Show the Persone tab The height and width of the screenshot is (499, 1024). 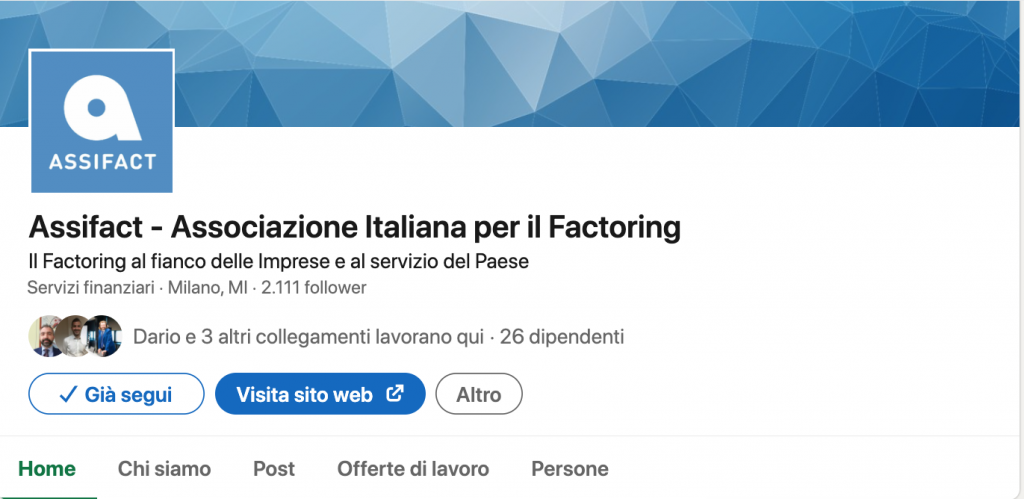pyautogui.click(x=569, y=469)
